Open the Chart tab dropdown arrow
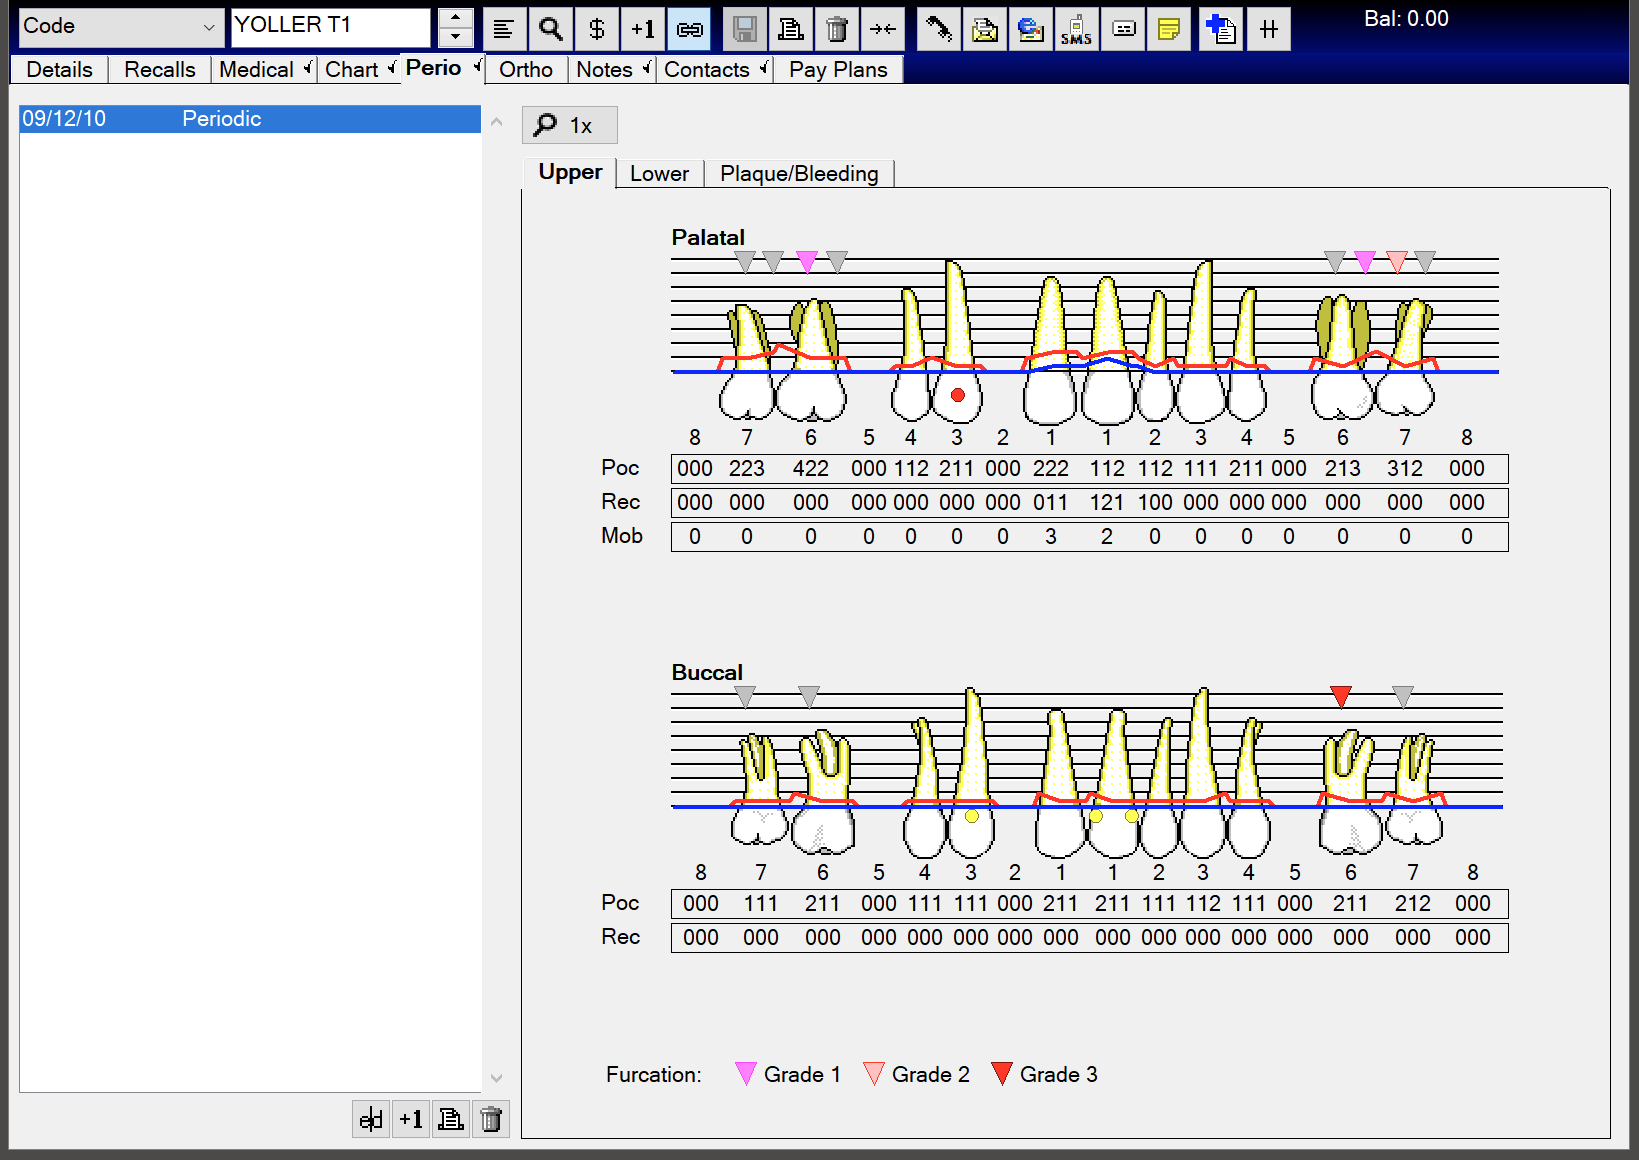The height and width of the screenshot is (1160, 1639). point(392,69)
